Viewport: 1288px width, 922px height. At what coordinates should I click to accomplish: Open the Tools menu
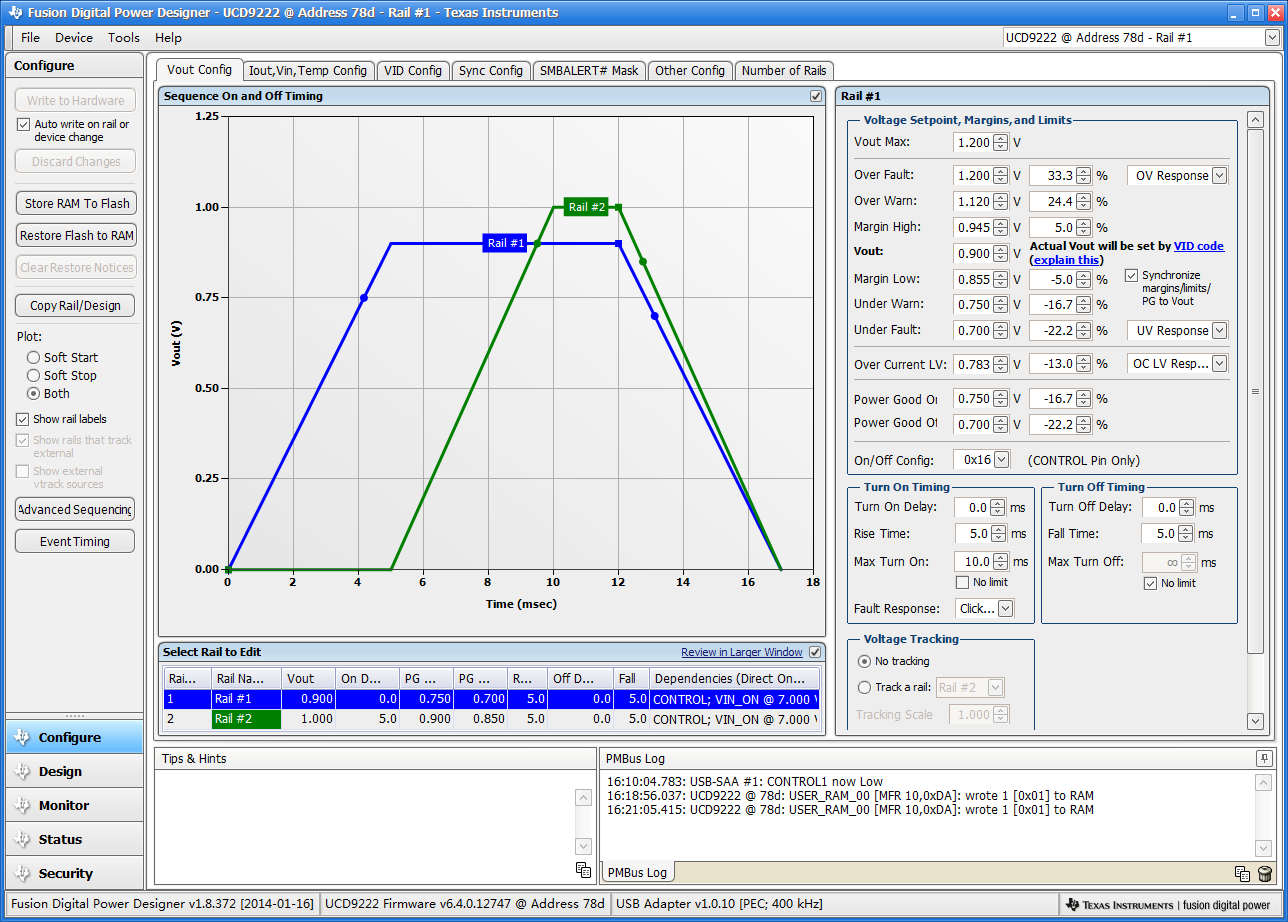124,37
